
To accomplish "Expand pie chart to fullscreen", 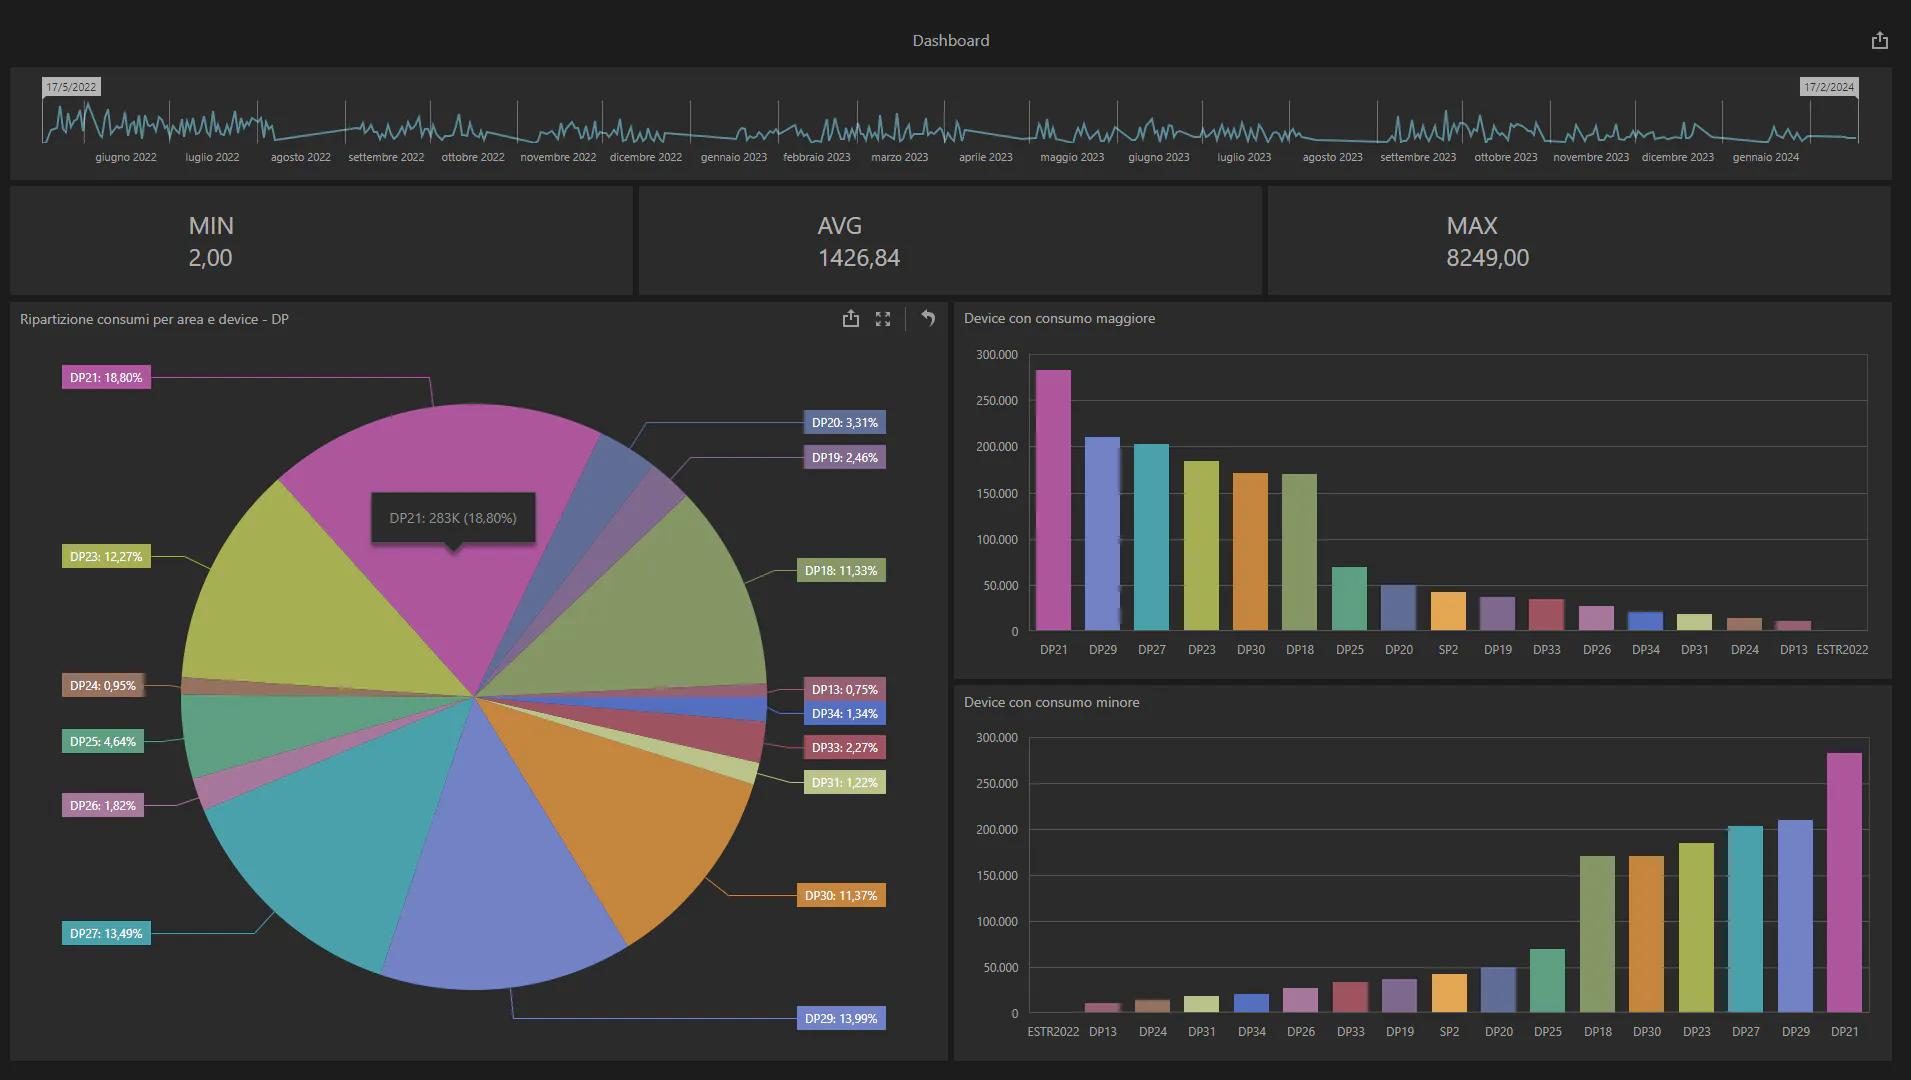I will [882, 319].
